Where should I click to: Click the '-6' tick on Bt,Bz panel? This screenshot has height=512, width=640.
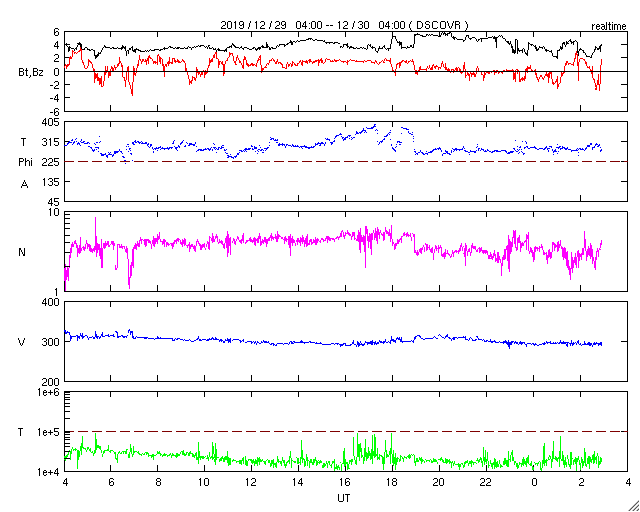coord(55,111)
